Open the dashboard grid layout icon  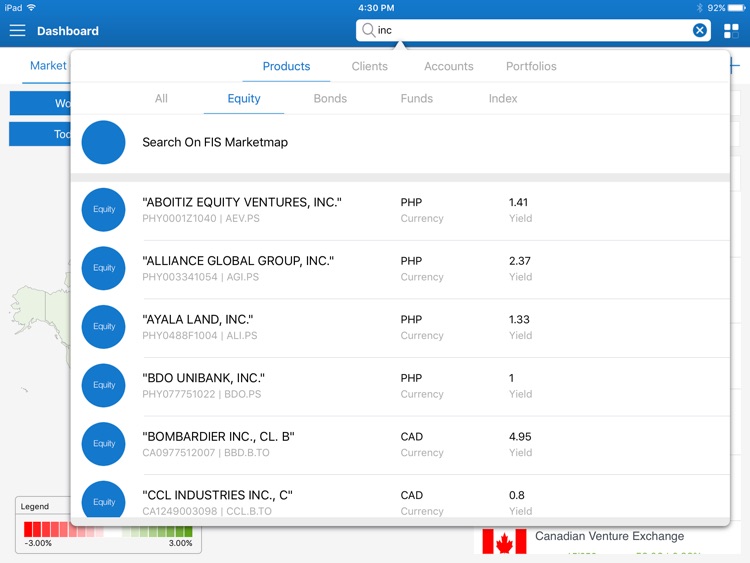point(731,31)
